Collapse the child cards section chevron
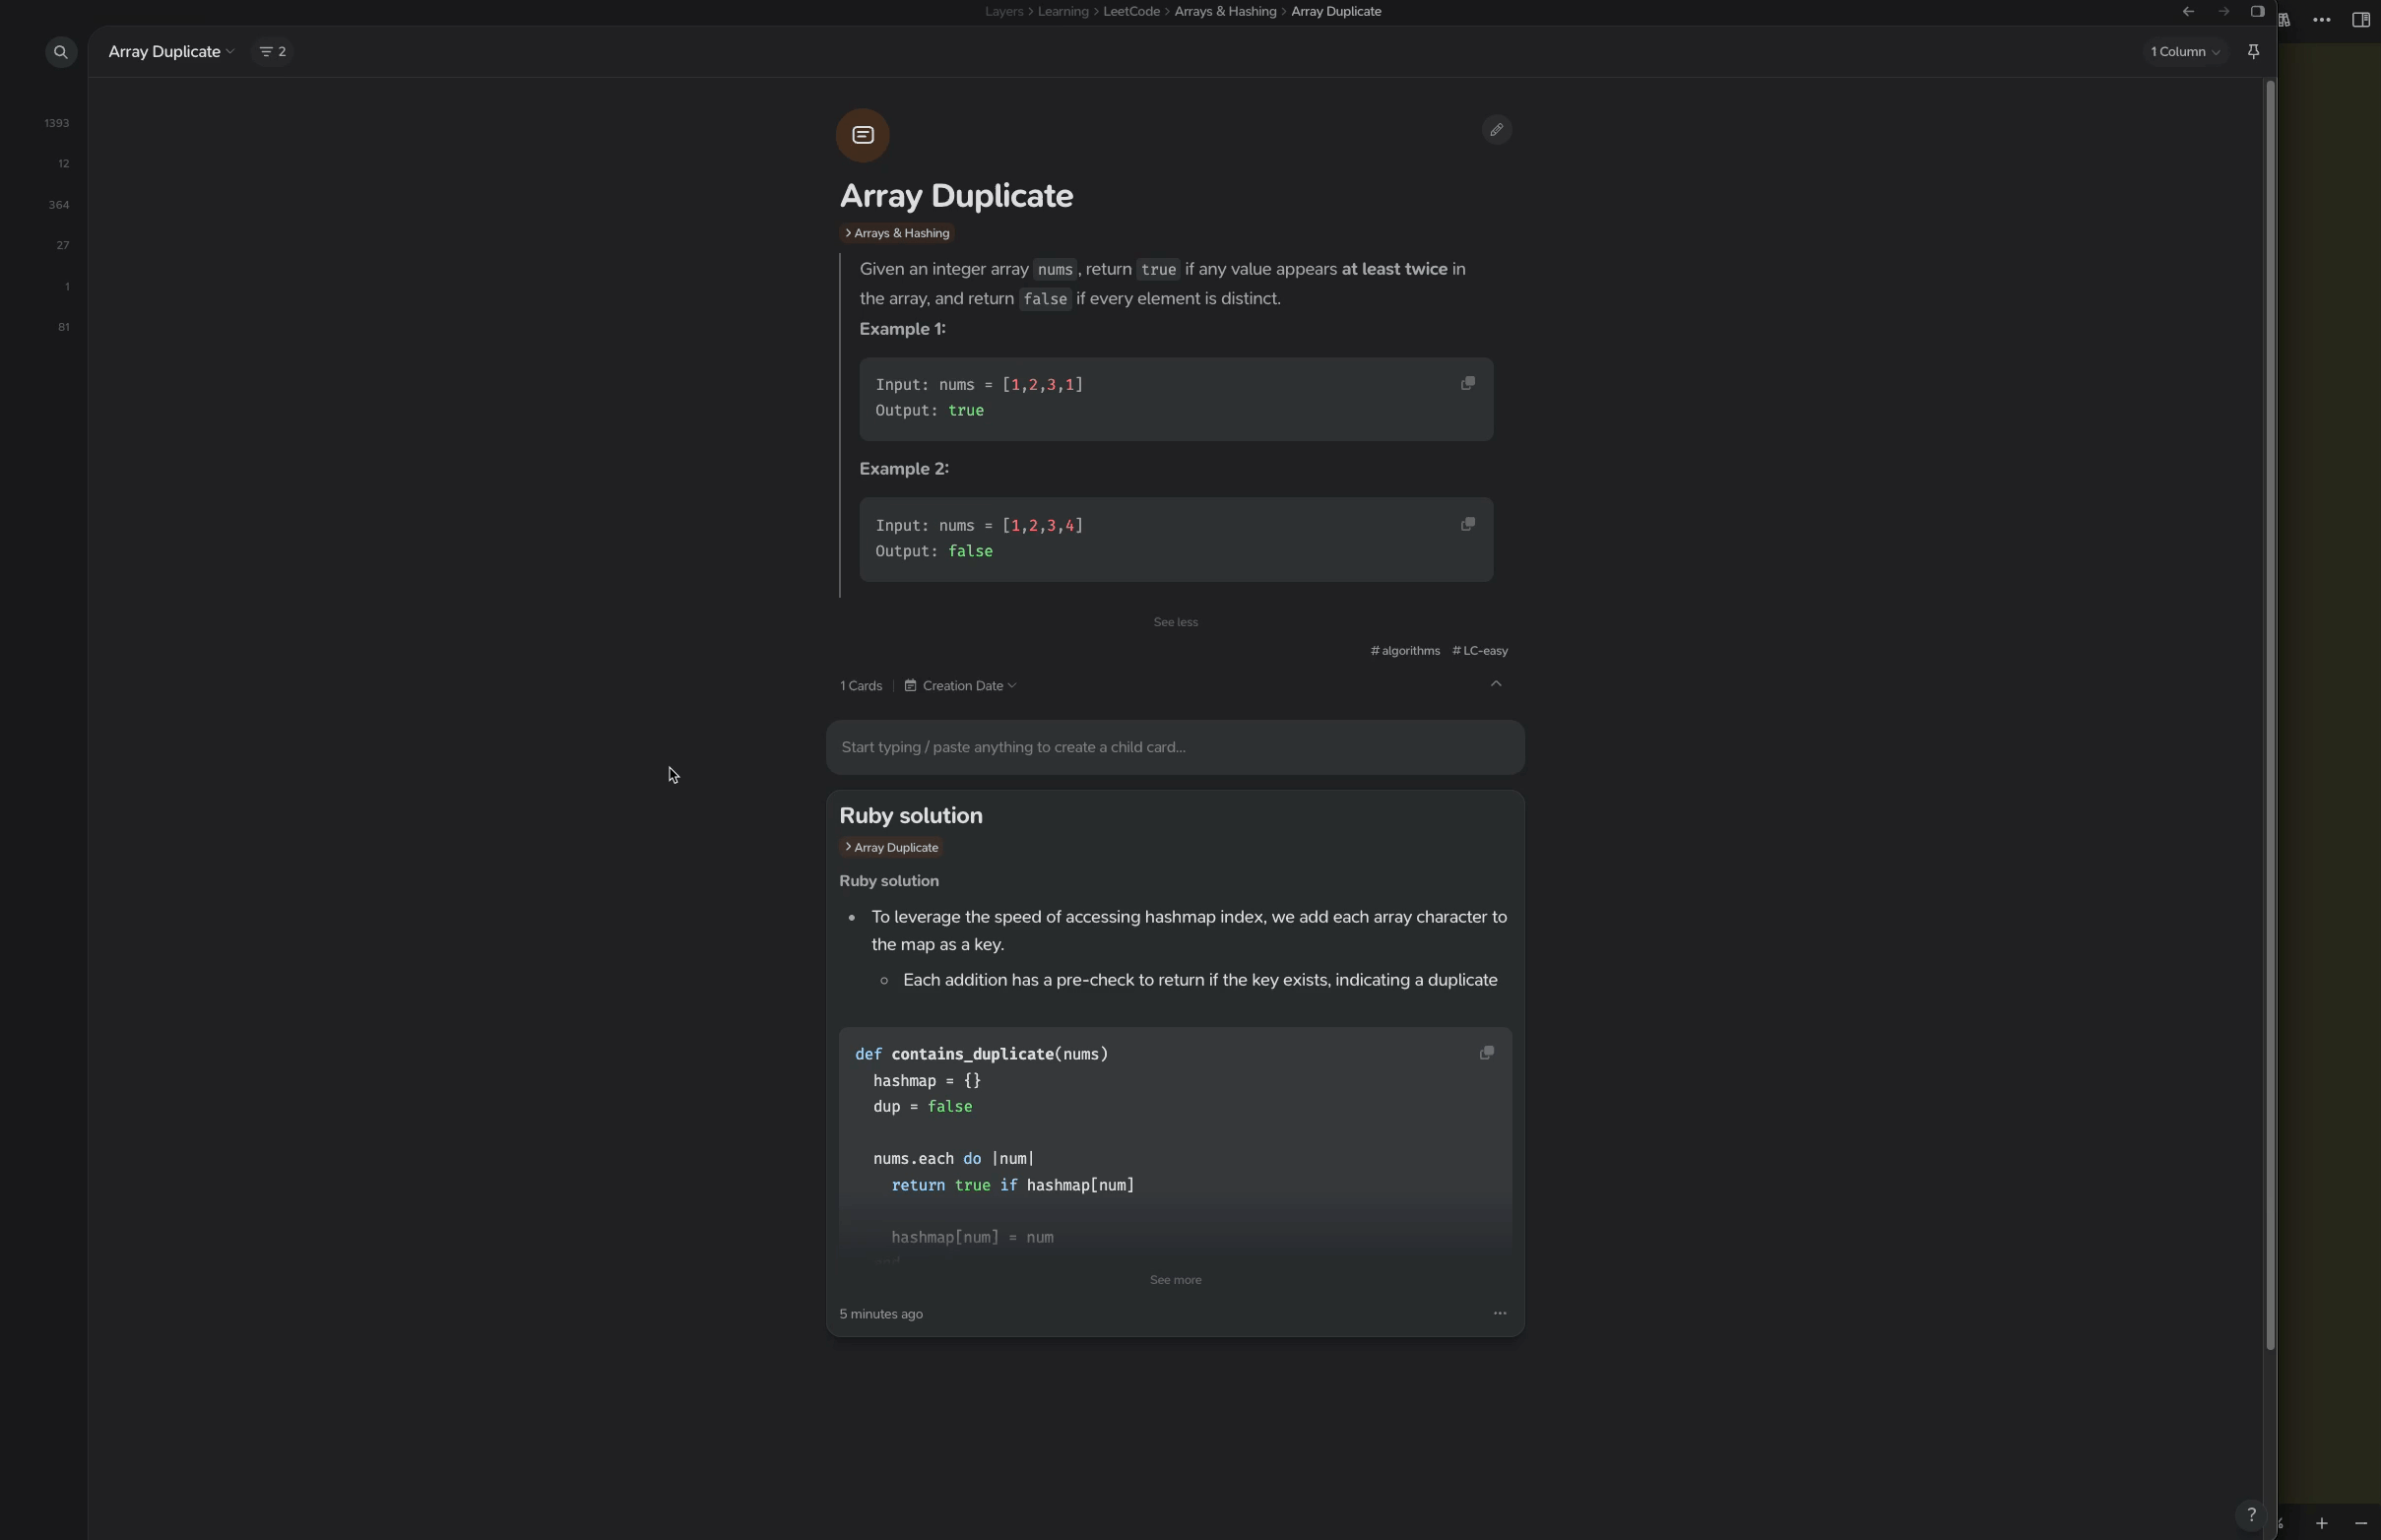The image size is (2381, 1540). click(x=1496, y=684)
